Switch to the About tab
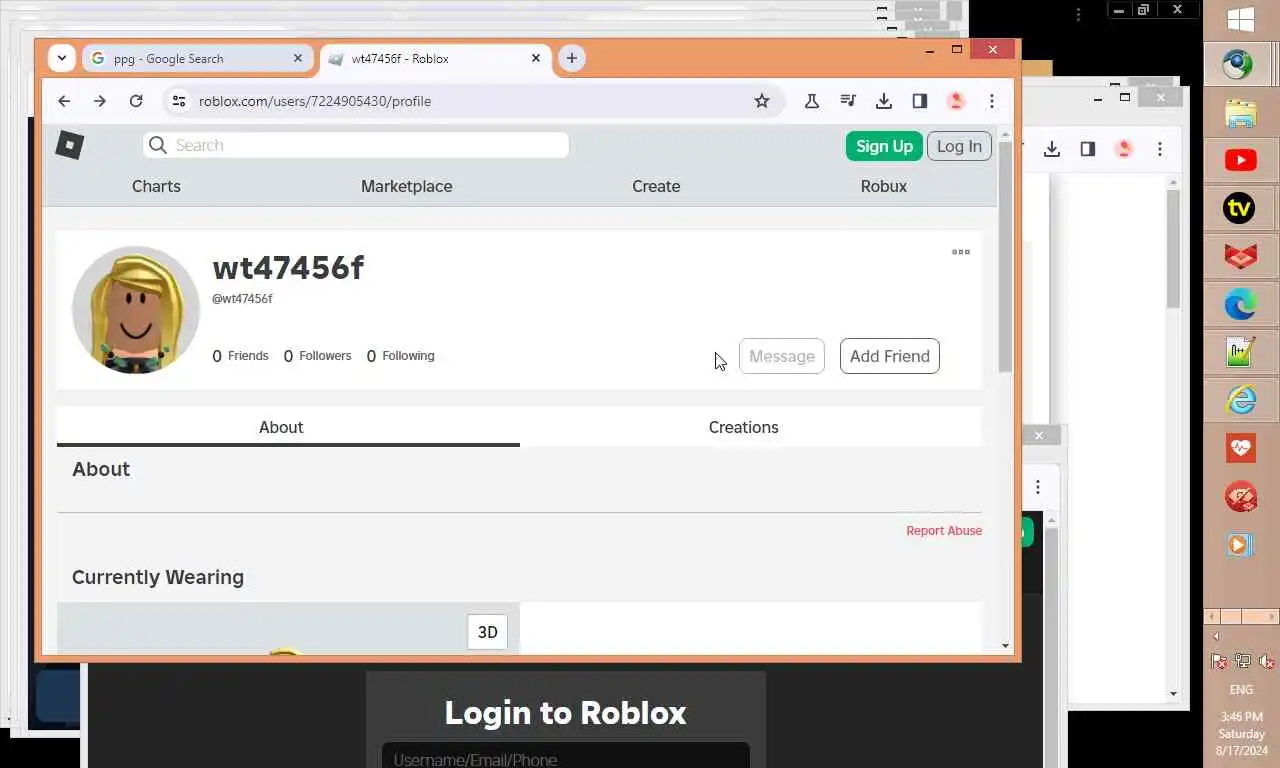Viewport: 1280px width, 768px height. [x=288, y=427]
